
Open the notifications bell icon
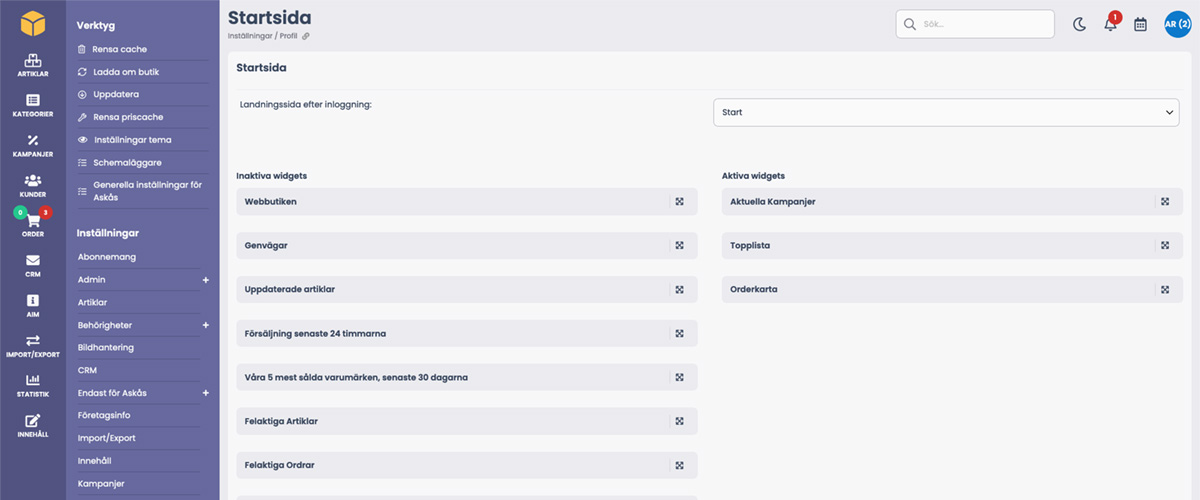point(1110,24)
